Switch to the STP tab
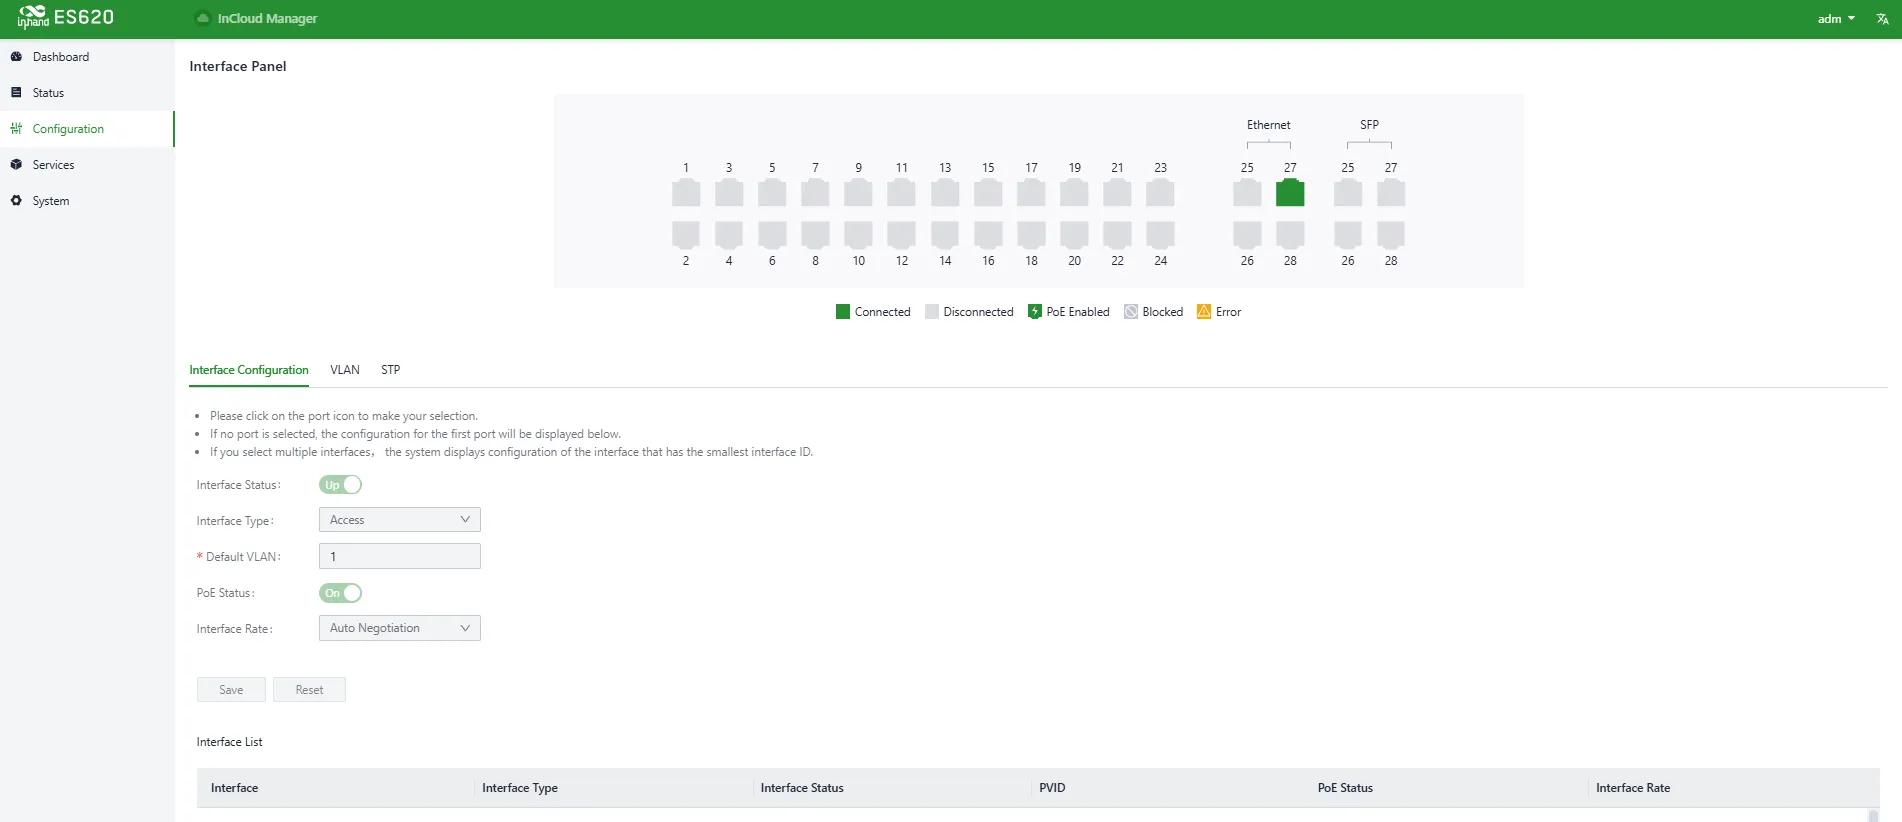 coord(390,370)
